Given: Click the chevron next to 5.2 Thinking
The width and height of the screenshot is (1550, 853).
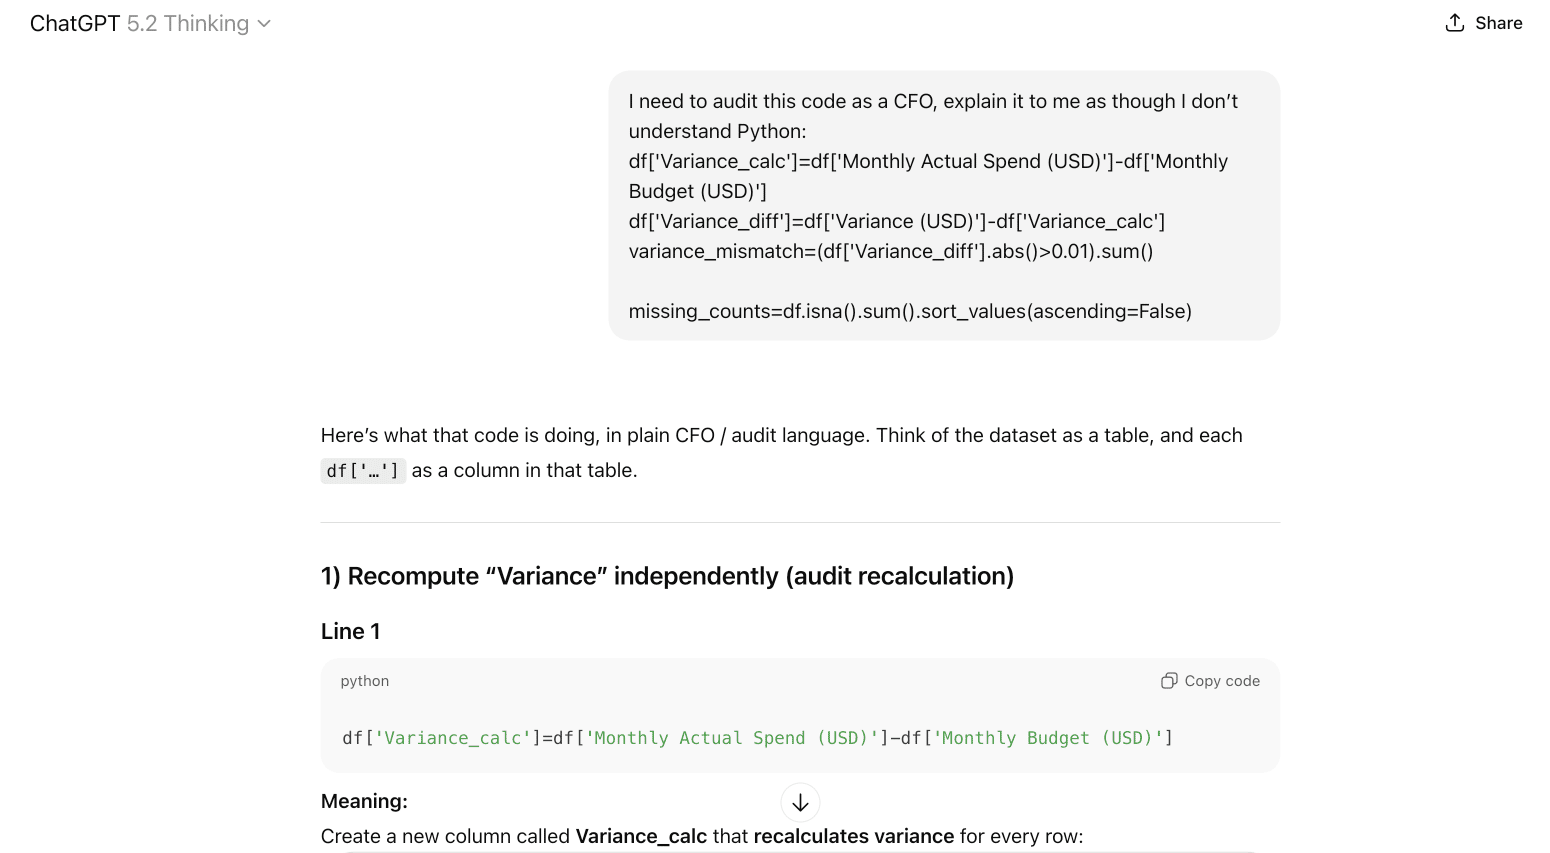Looking at the screenshot, I should pos(264,24).
